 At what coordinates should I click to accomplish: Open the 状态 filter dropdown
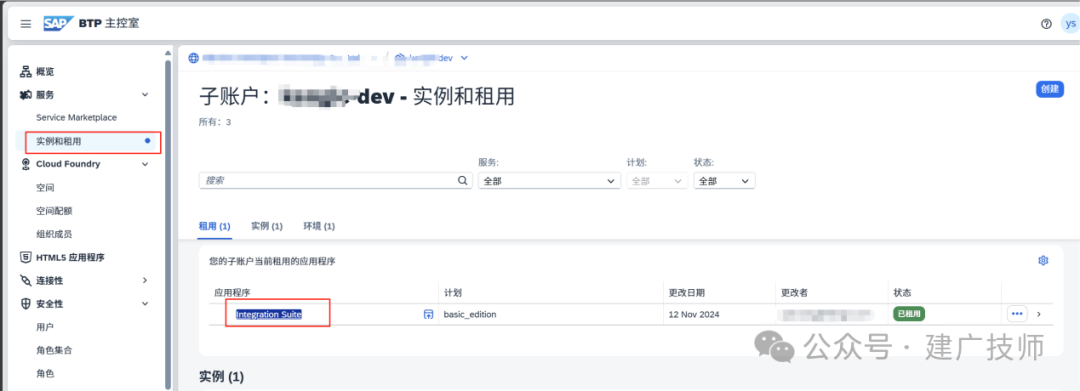click(724, 180)
